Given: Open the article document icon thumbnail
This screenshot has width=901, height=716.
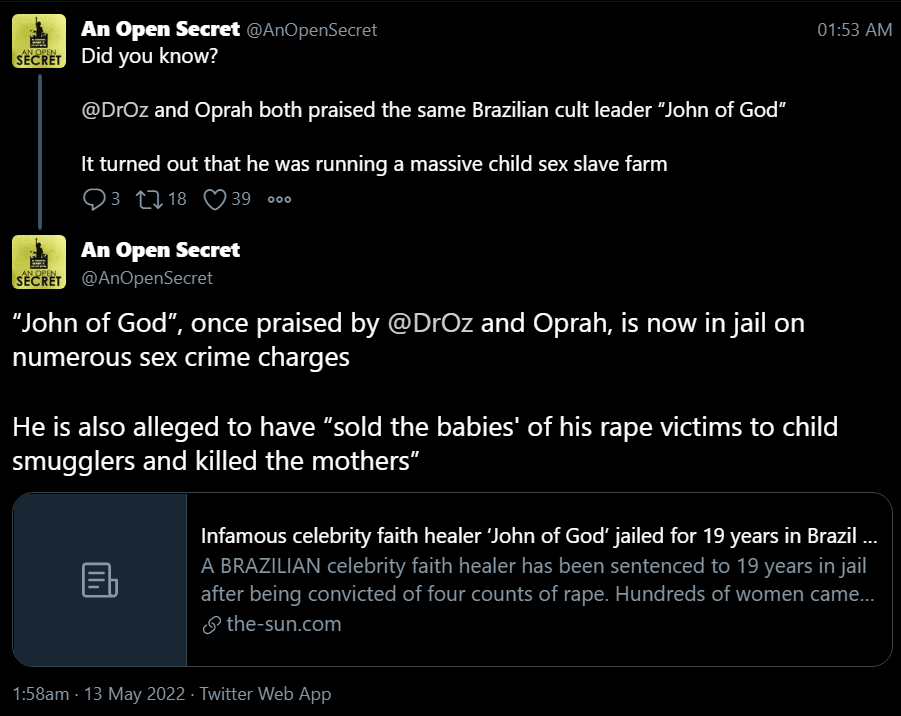Looking at the screenshot, I should (x=100, y=580).
